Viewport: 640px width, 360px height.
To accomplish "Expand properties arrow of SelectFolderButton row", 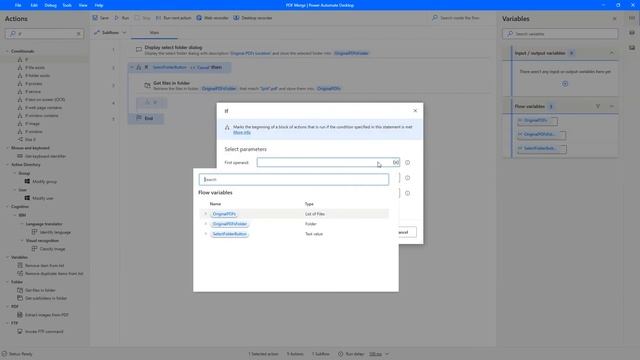I will click(x=206, y=234).
